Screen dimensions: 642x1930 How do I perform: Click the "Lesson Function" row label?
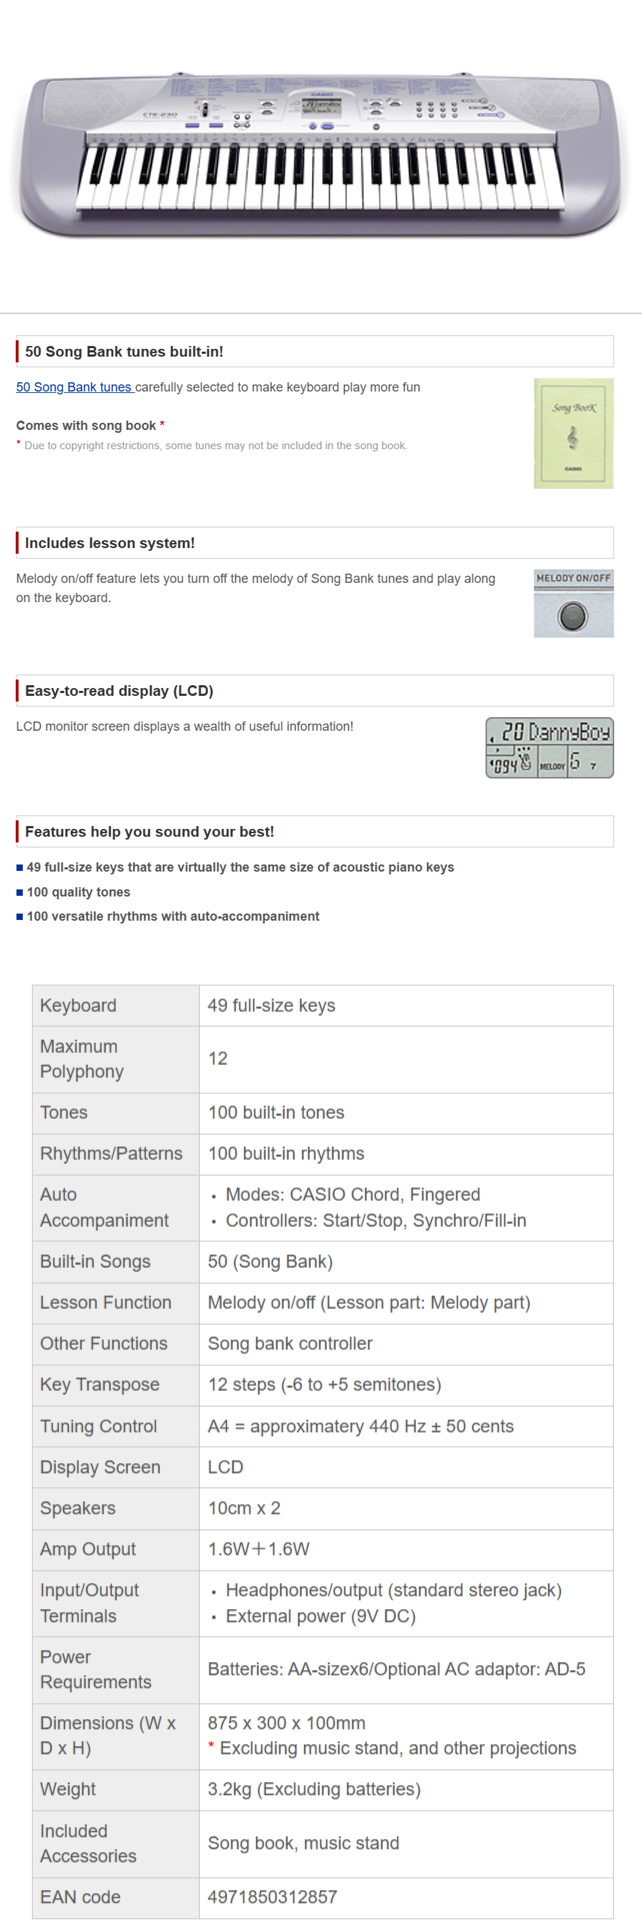106,1302
